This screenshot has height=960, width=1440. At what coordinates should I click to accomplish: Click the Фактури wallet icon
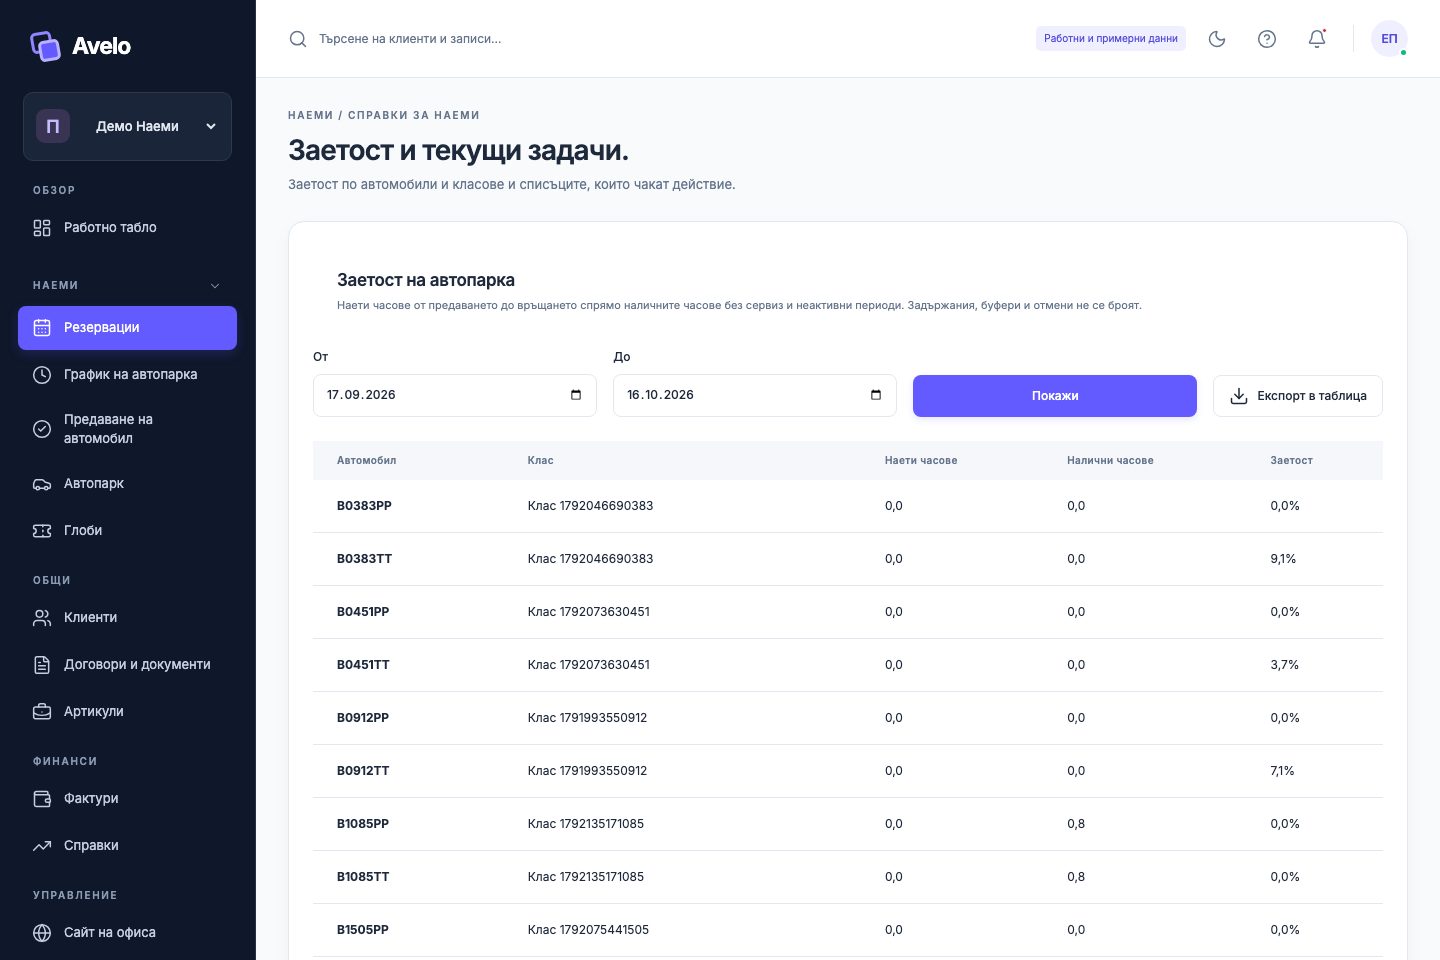(x=42, y=799)
